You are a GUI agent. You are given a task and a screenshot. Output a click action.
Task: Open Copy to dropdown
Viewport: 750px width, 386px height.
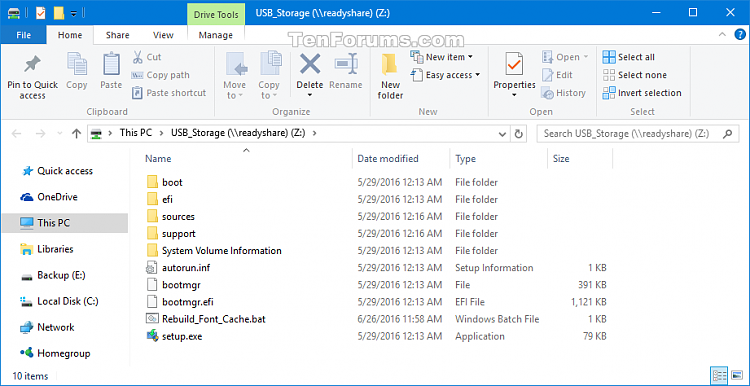click(x=269, y=77)
